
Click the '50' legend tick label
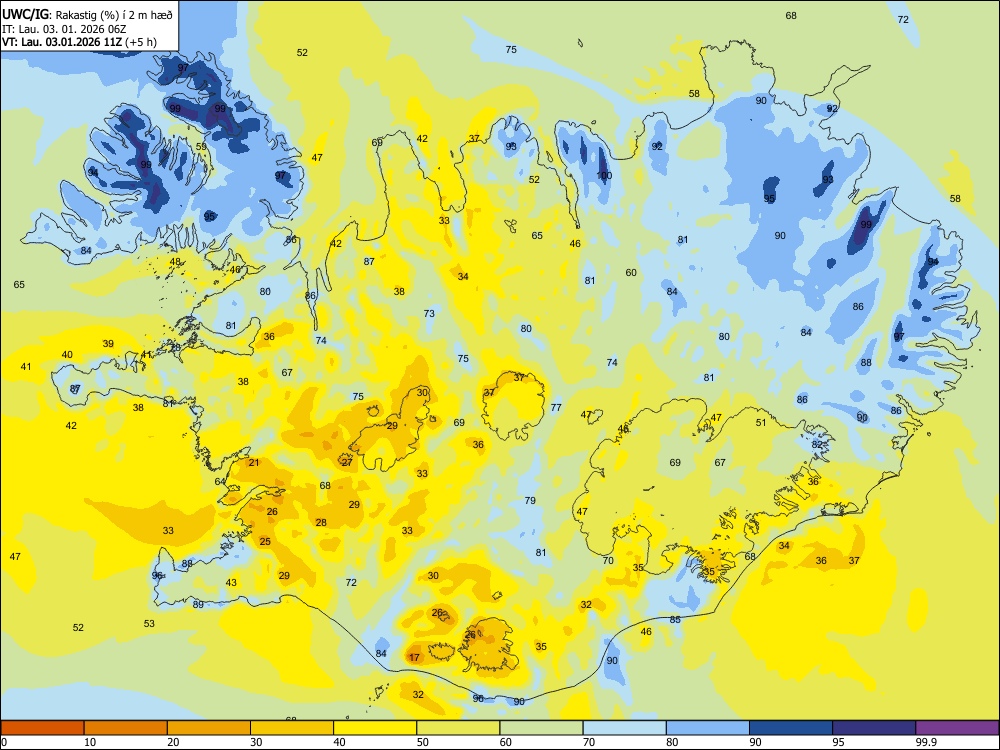pos(423,742)
